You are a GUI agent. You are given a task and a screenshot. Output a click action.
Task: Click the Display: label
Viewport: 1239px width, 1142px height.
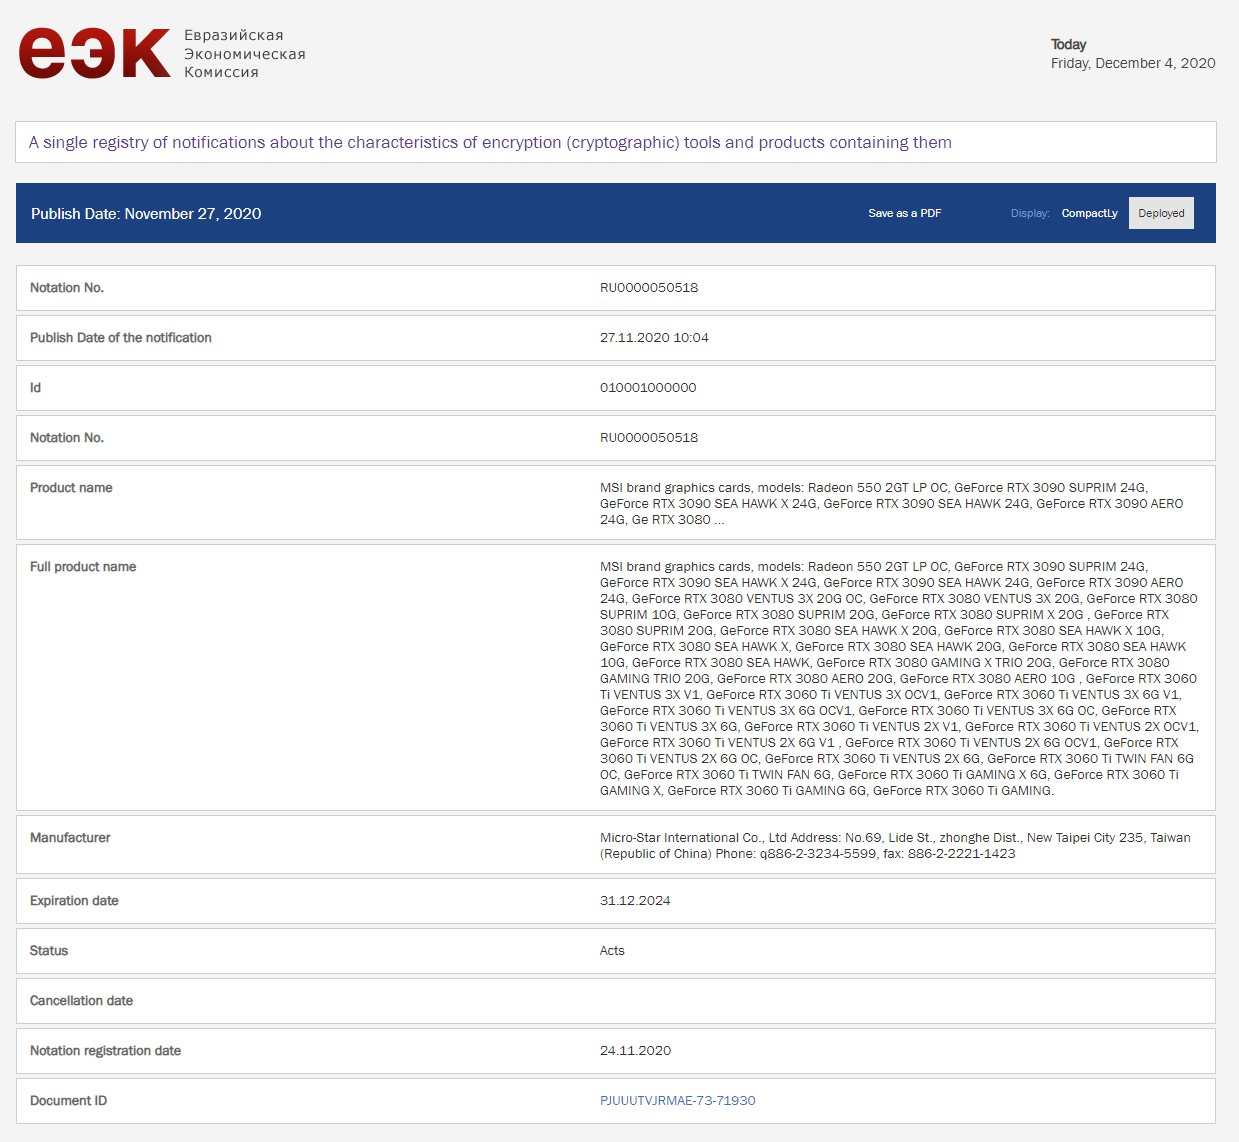click(x=1030, y=213)
